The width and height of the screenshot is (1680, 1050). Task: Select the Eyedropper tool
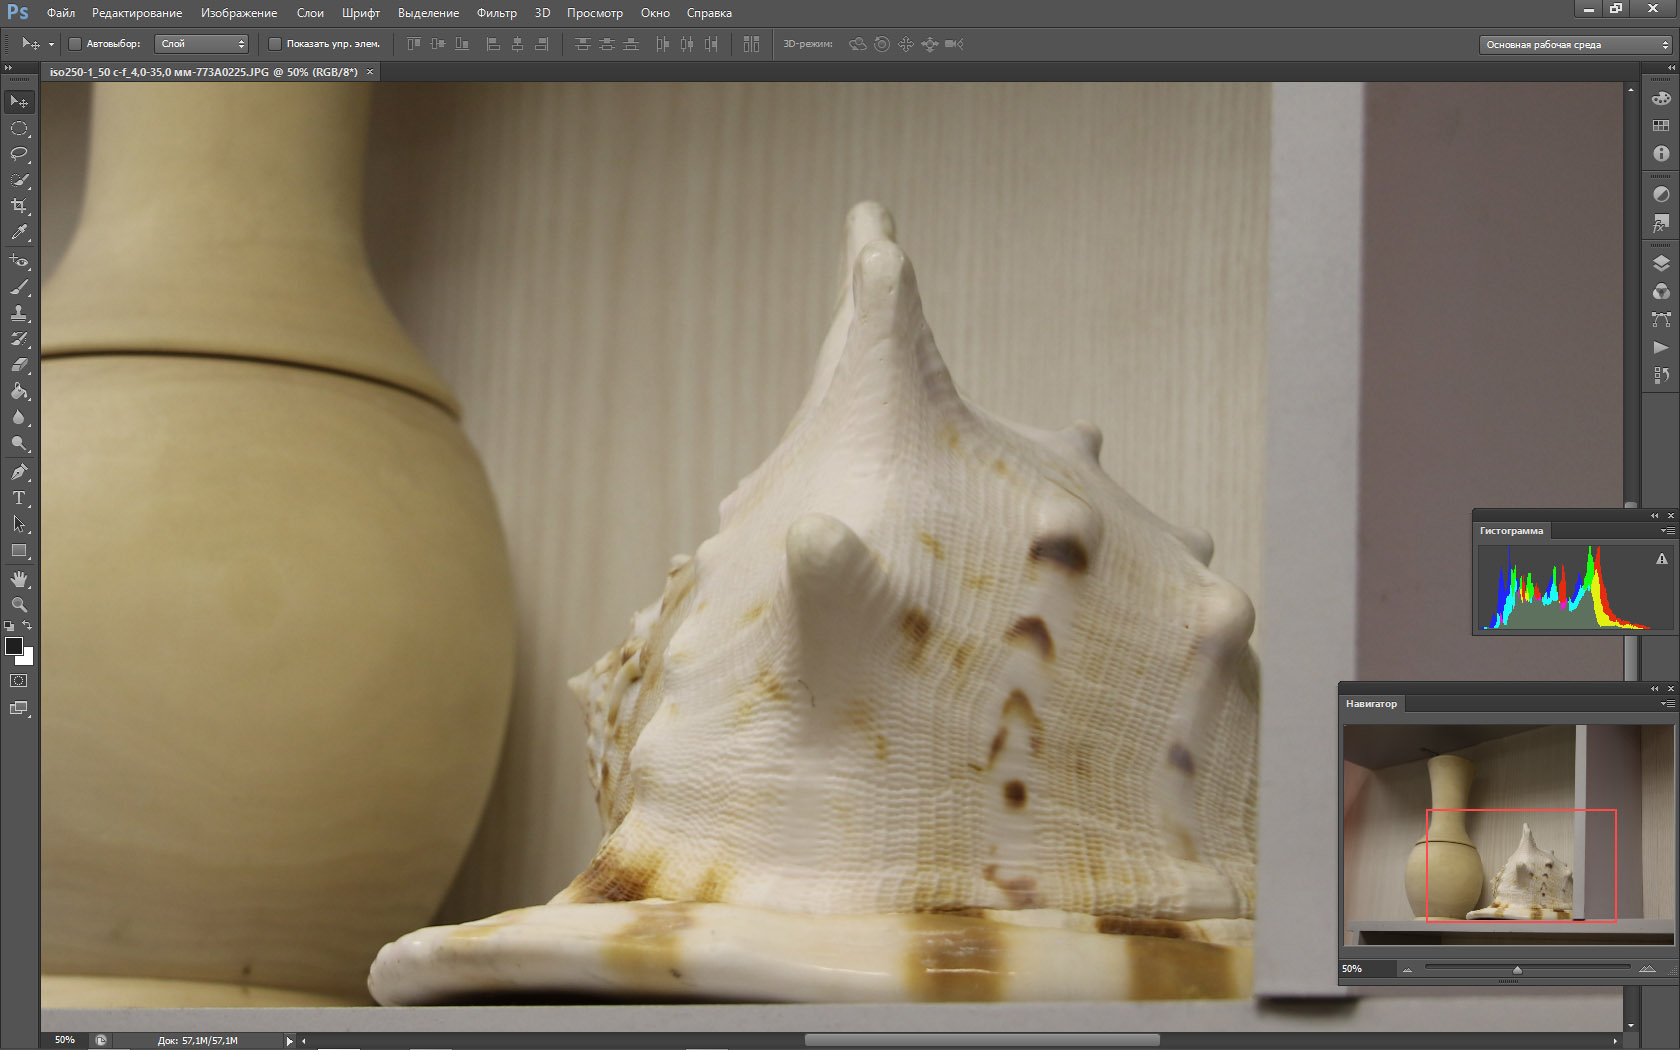coord(19,232)
